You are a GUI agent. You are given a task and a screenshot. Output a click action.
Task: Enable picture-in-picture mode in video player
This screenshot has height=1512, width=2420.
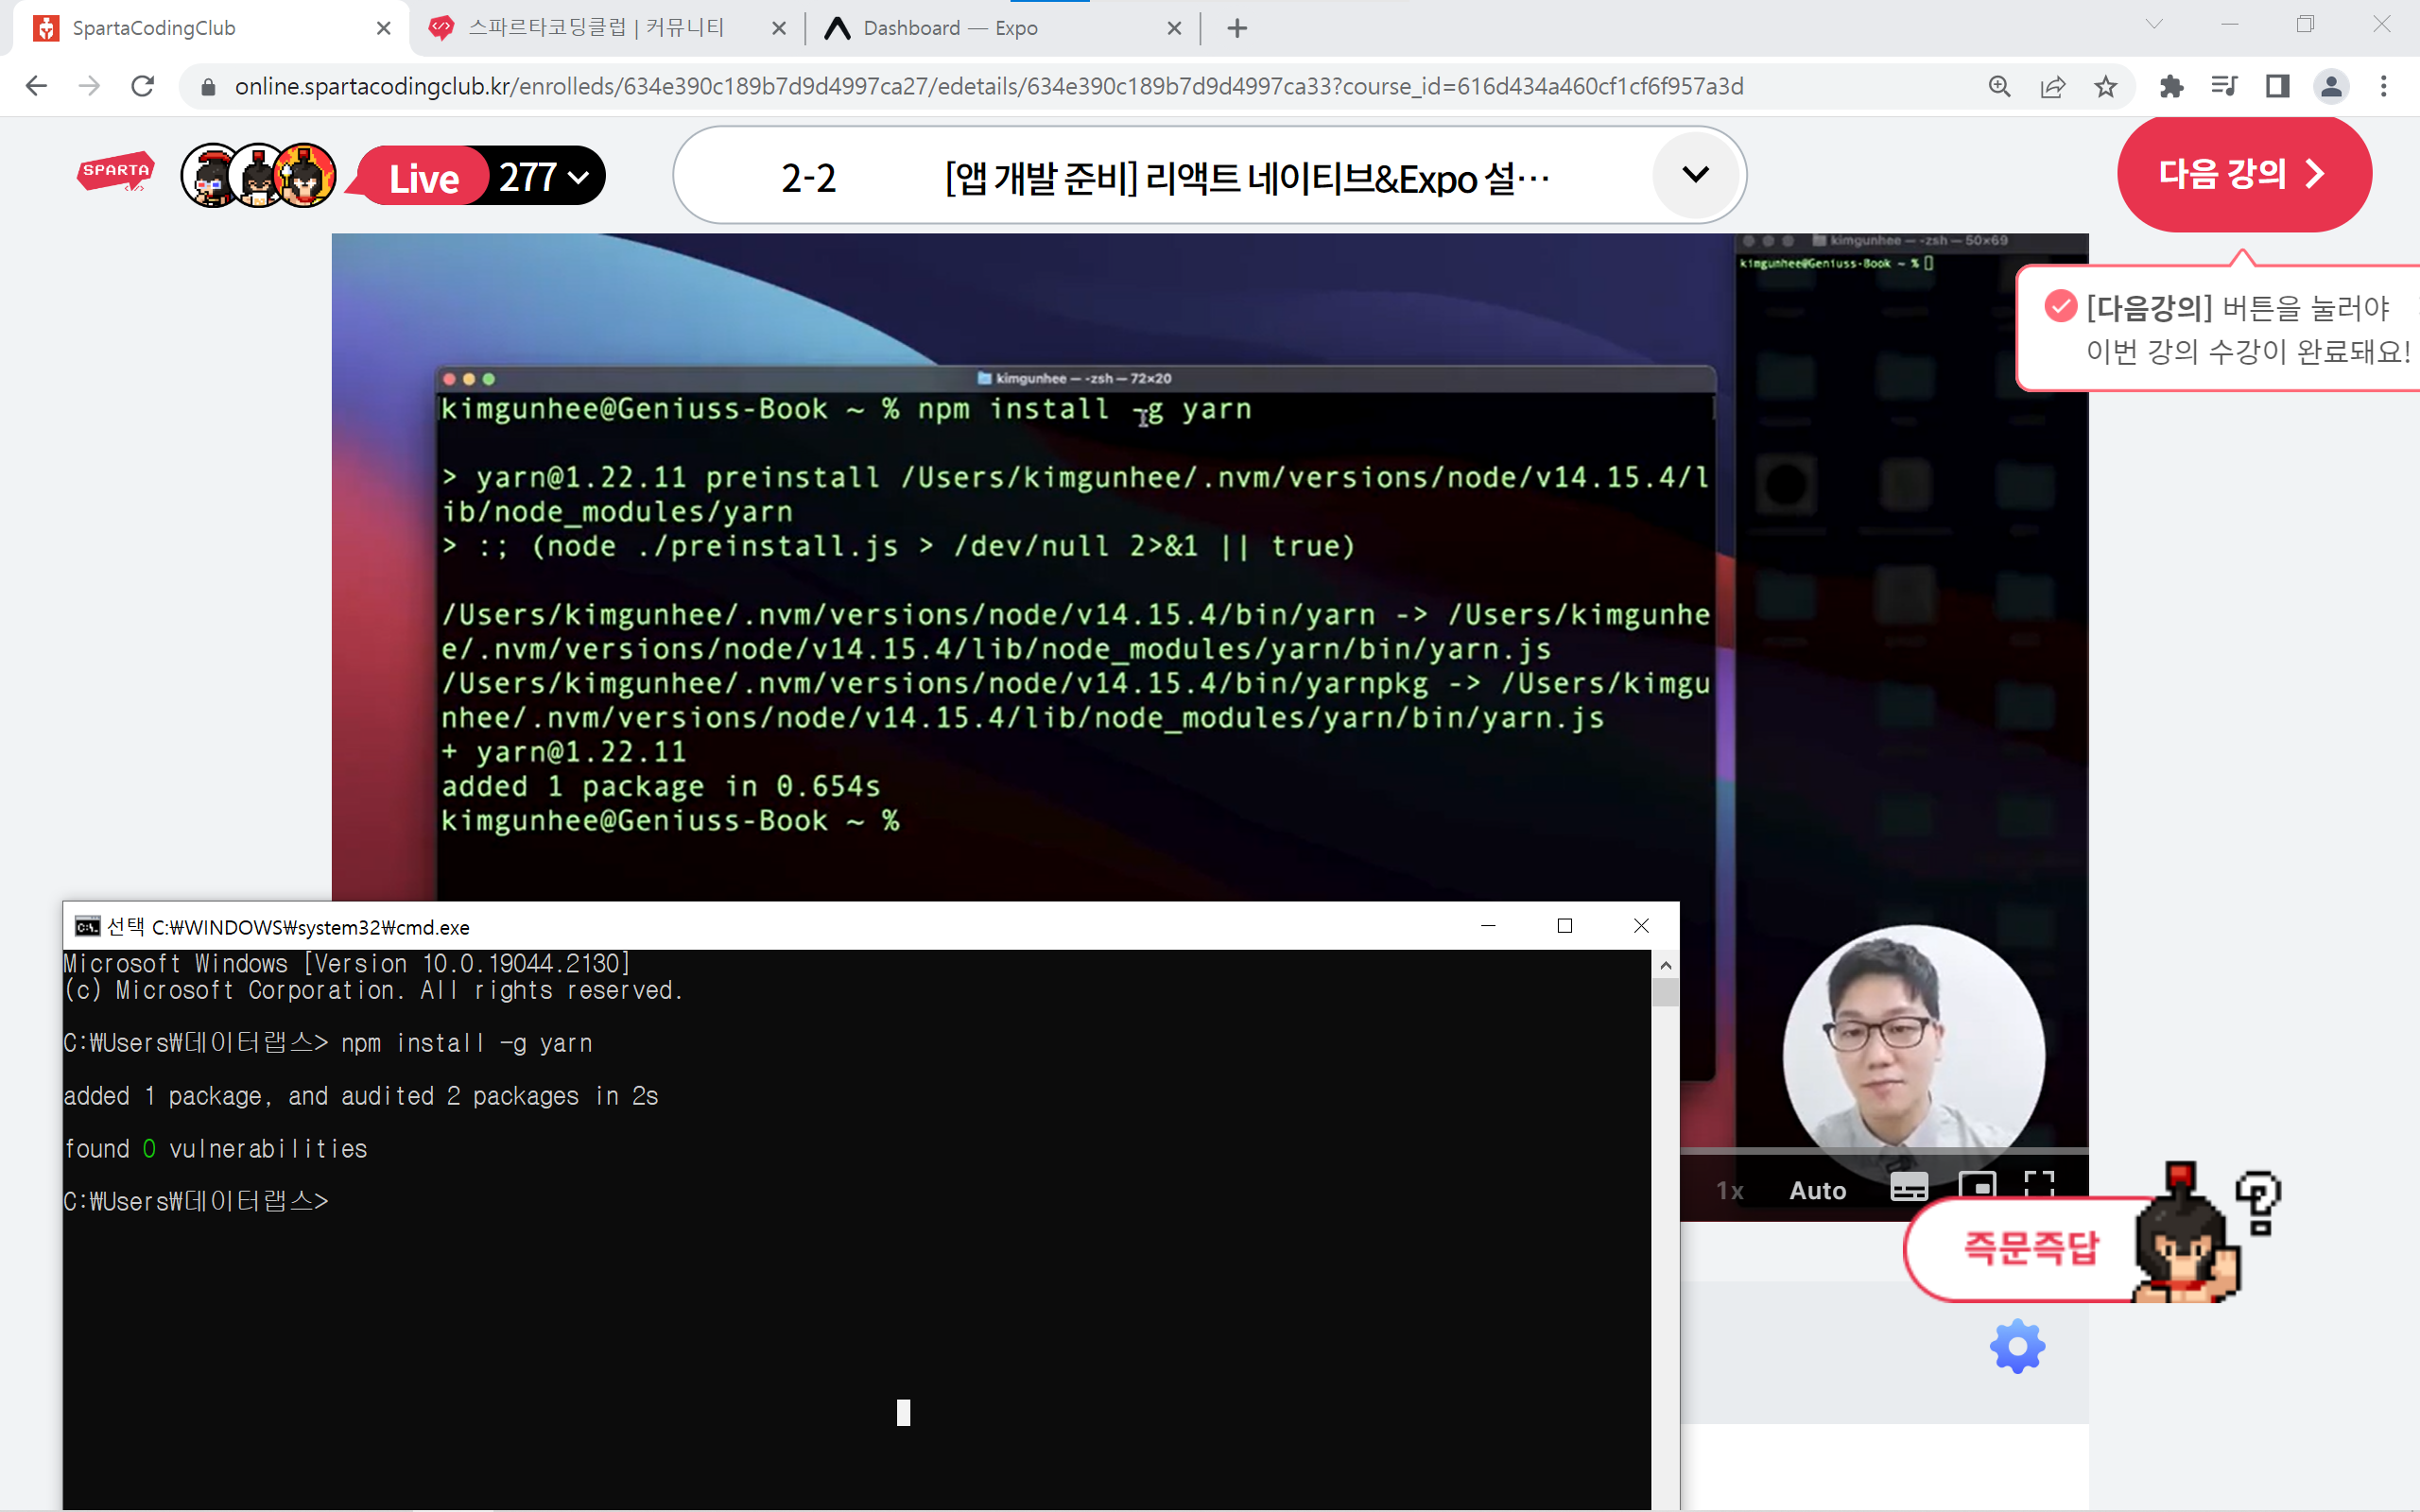point(1977,1187)
